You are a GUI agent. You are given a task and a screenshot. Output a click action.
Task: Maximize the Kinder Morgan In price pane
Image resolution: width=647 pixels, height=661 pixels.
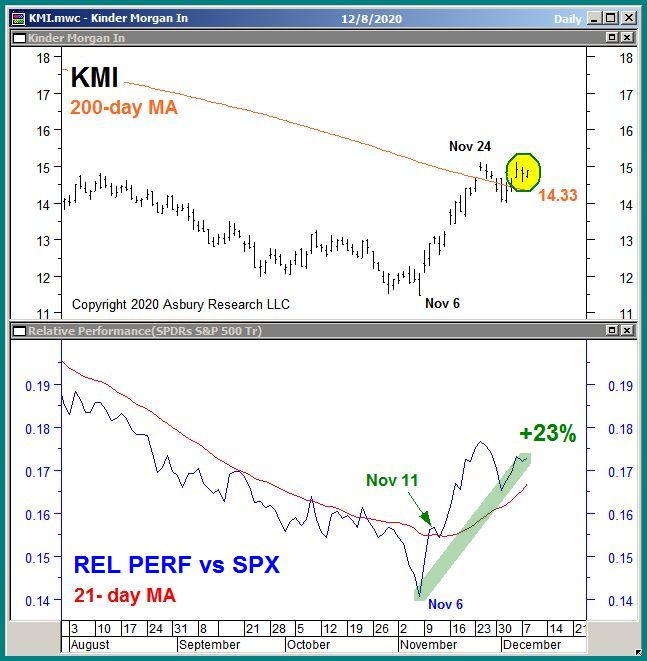(x=612, y=36)
